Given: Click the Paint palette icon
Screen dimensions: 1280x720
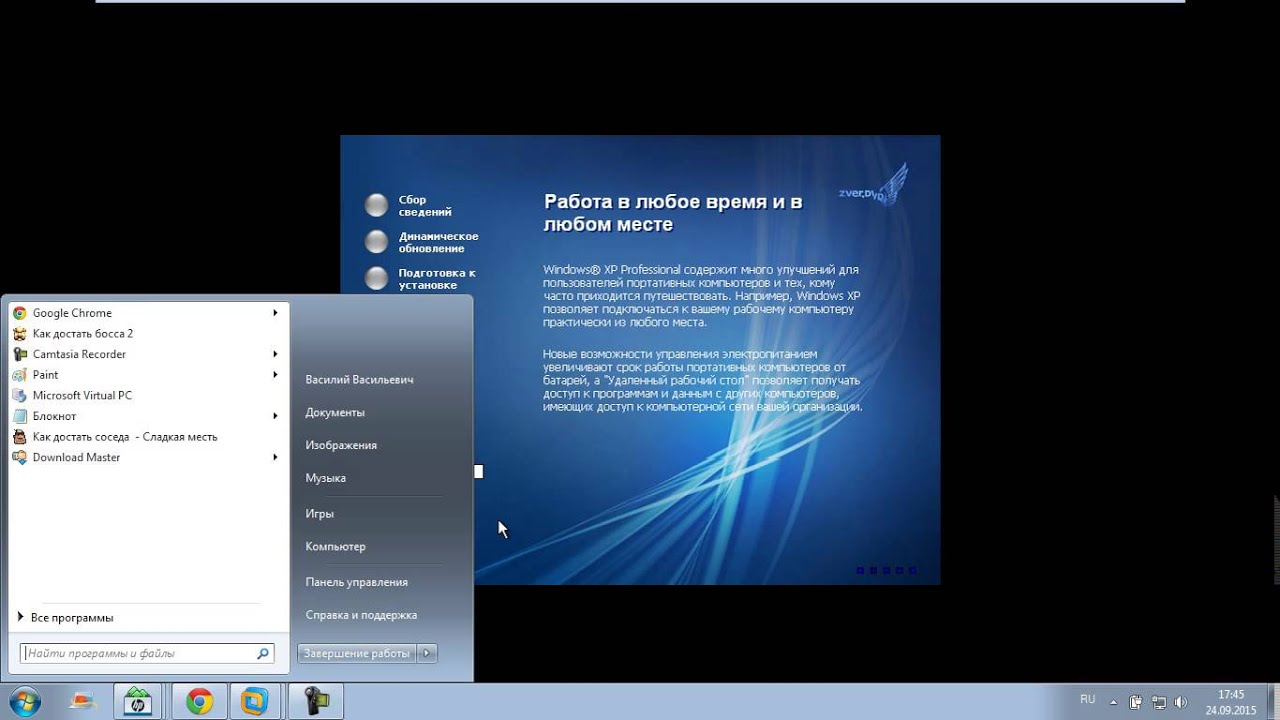Looking at the screenshot, I should click(20, 375).
